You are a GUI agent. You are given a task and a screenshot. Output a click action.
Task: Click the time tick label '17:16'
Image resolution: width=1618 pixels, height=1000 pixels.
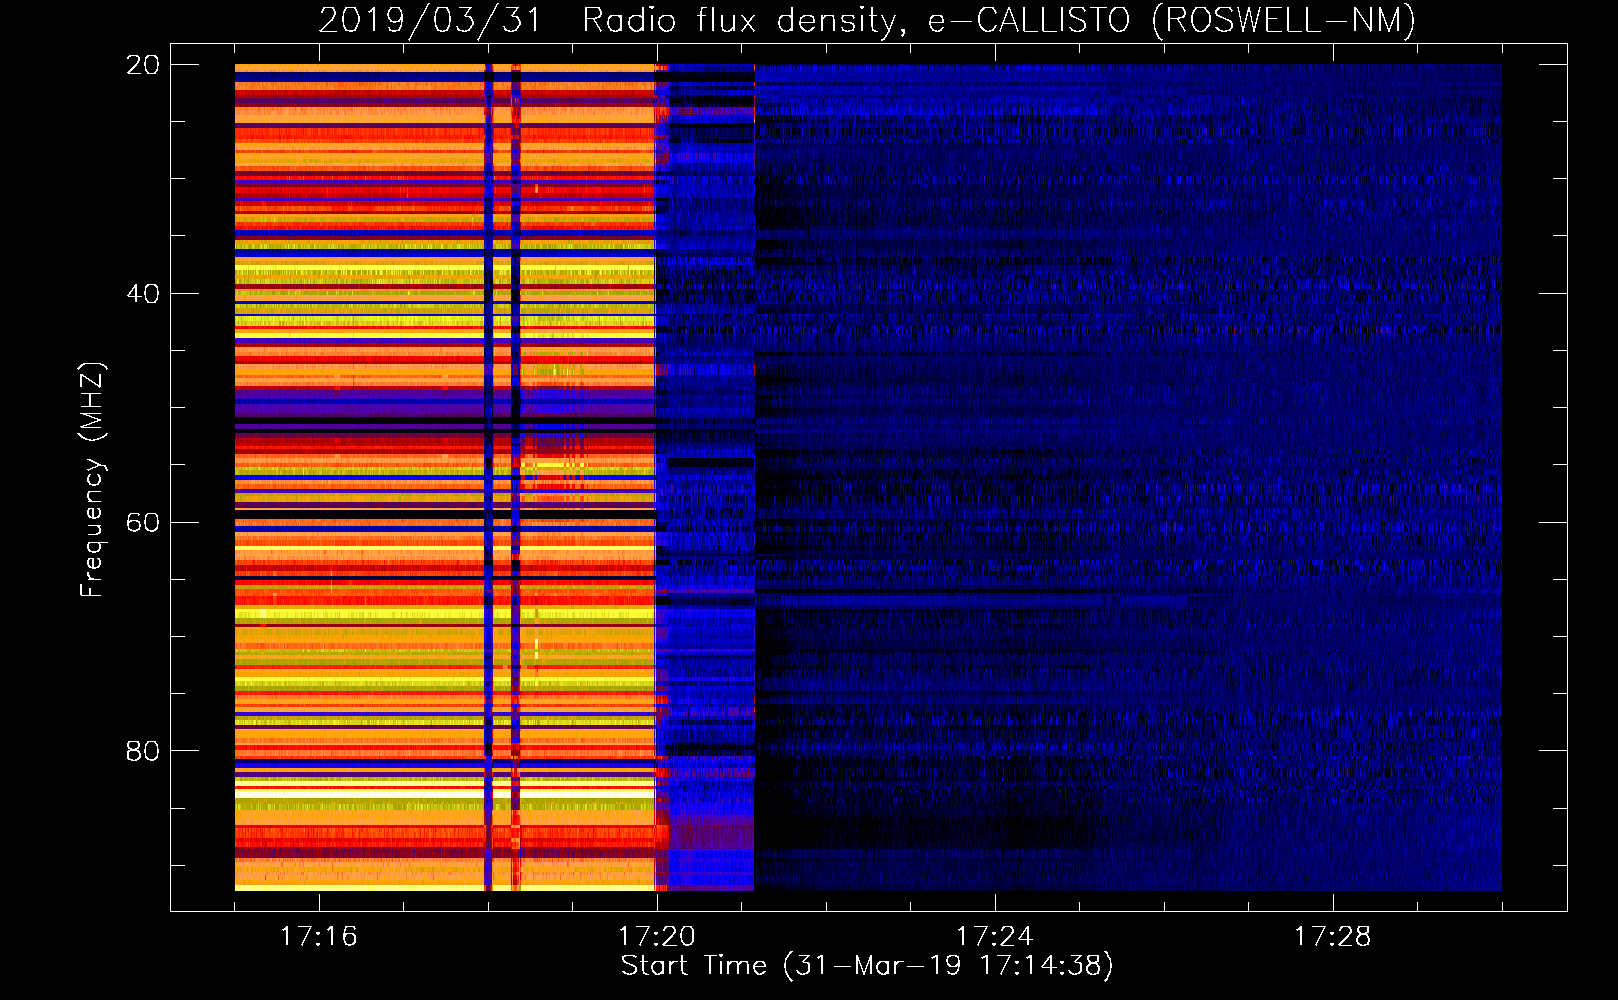(x=319, y=937)
